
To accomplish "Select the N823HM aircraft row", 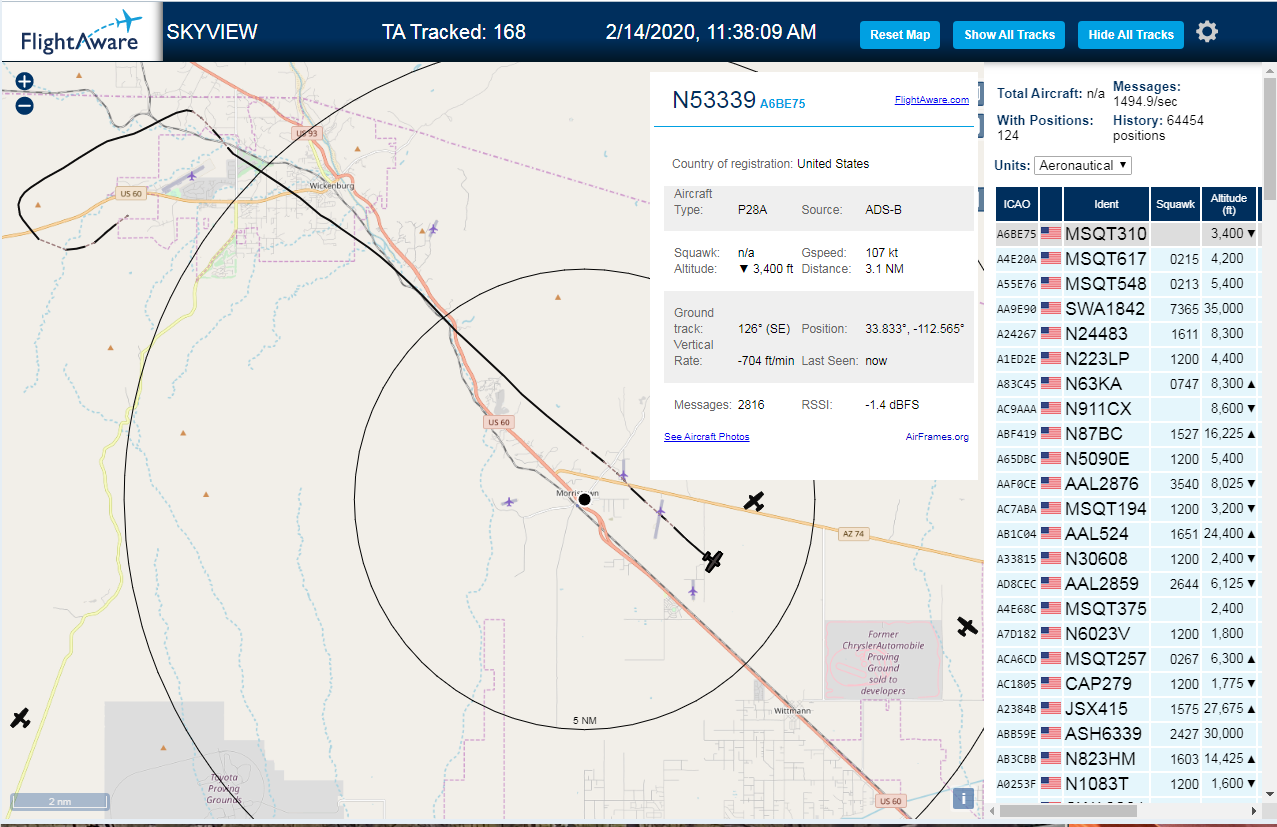I will 1127,759.
